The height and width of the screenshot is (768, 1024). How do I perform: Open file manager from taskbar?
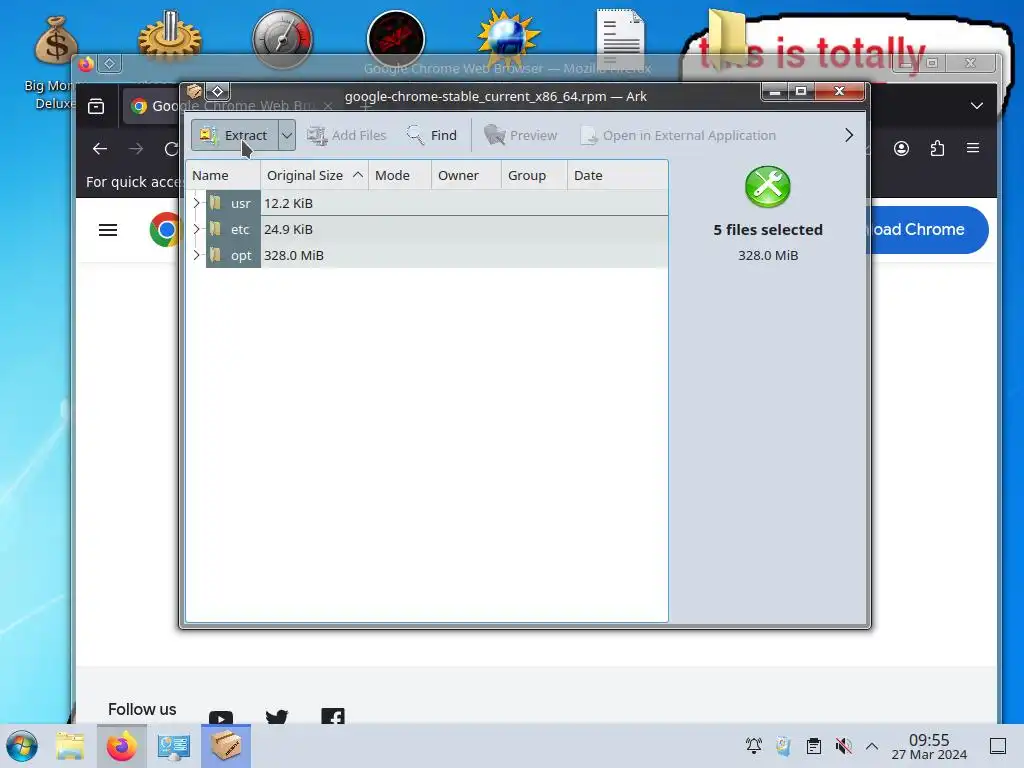point(70,746)
